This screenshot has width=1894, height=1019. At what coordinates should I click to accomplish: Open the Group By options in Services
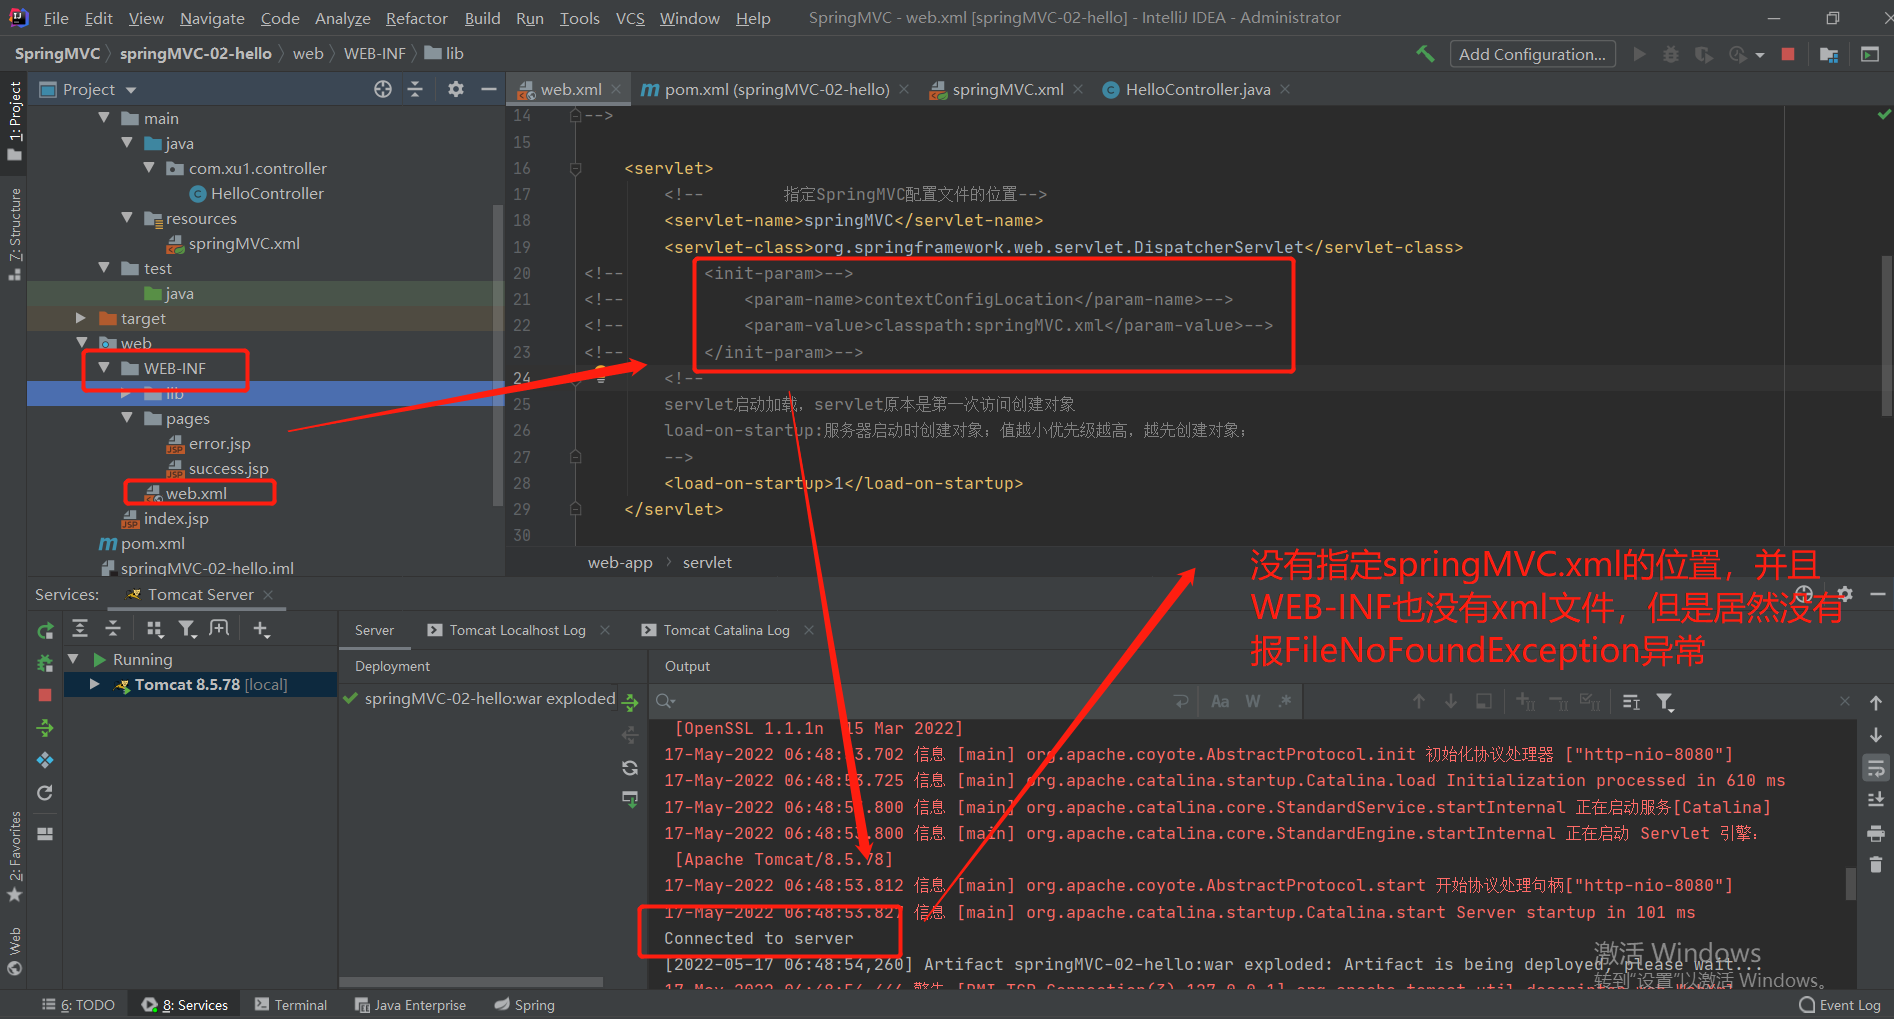pos(155,628)
